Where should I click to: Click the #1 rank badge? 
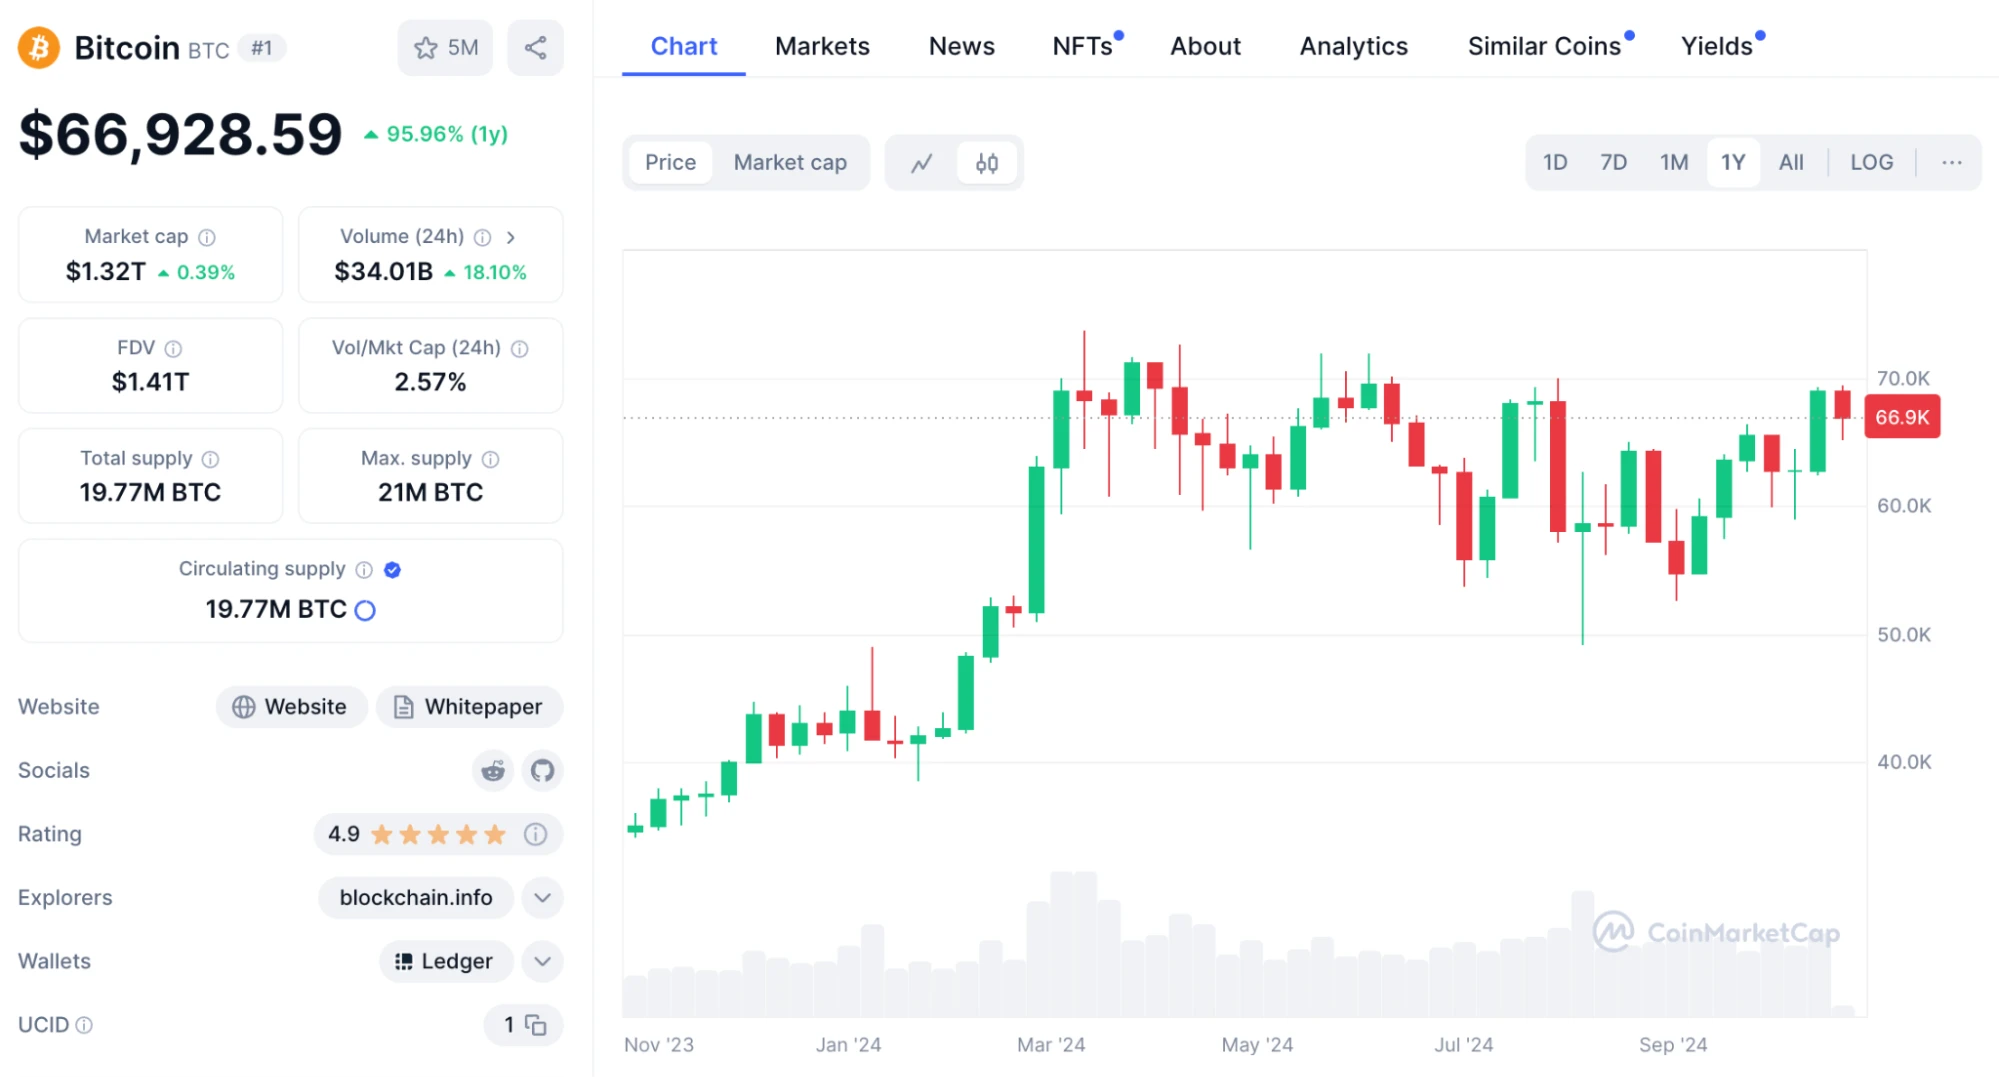click(x=262, y=48)
